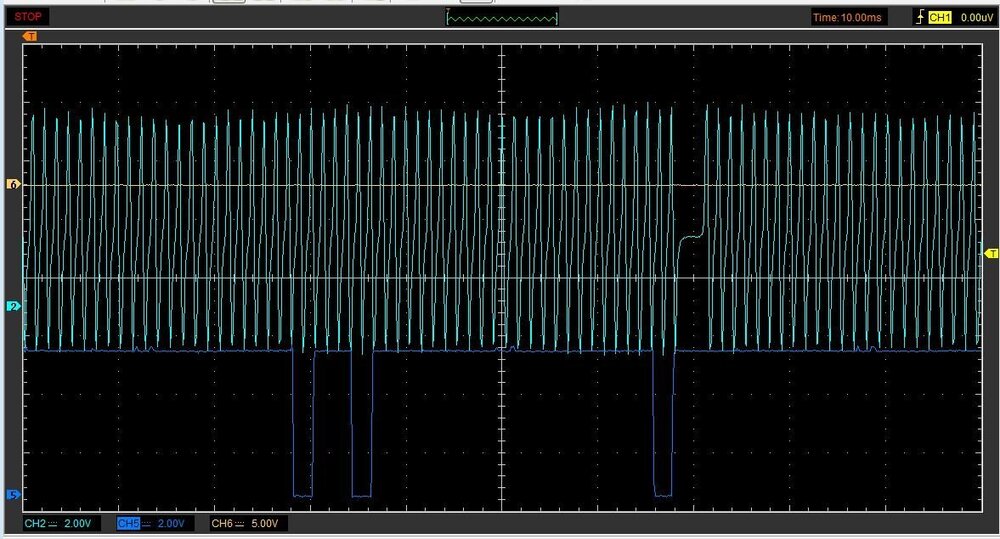The width and height of the screenshot is (1000, 539).
Task: Click the orange horizontal trigger position marker
Action: click(30, 36)
